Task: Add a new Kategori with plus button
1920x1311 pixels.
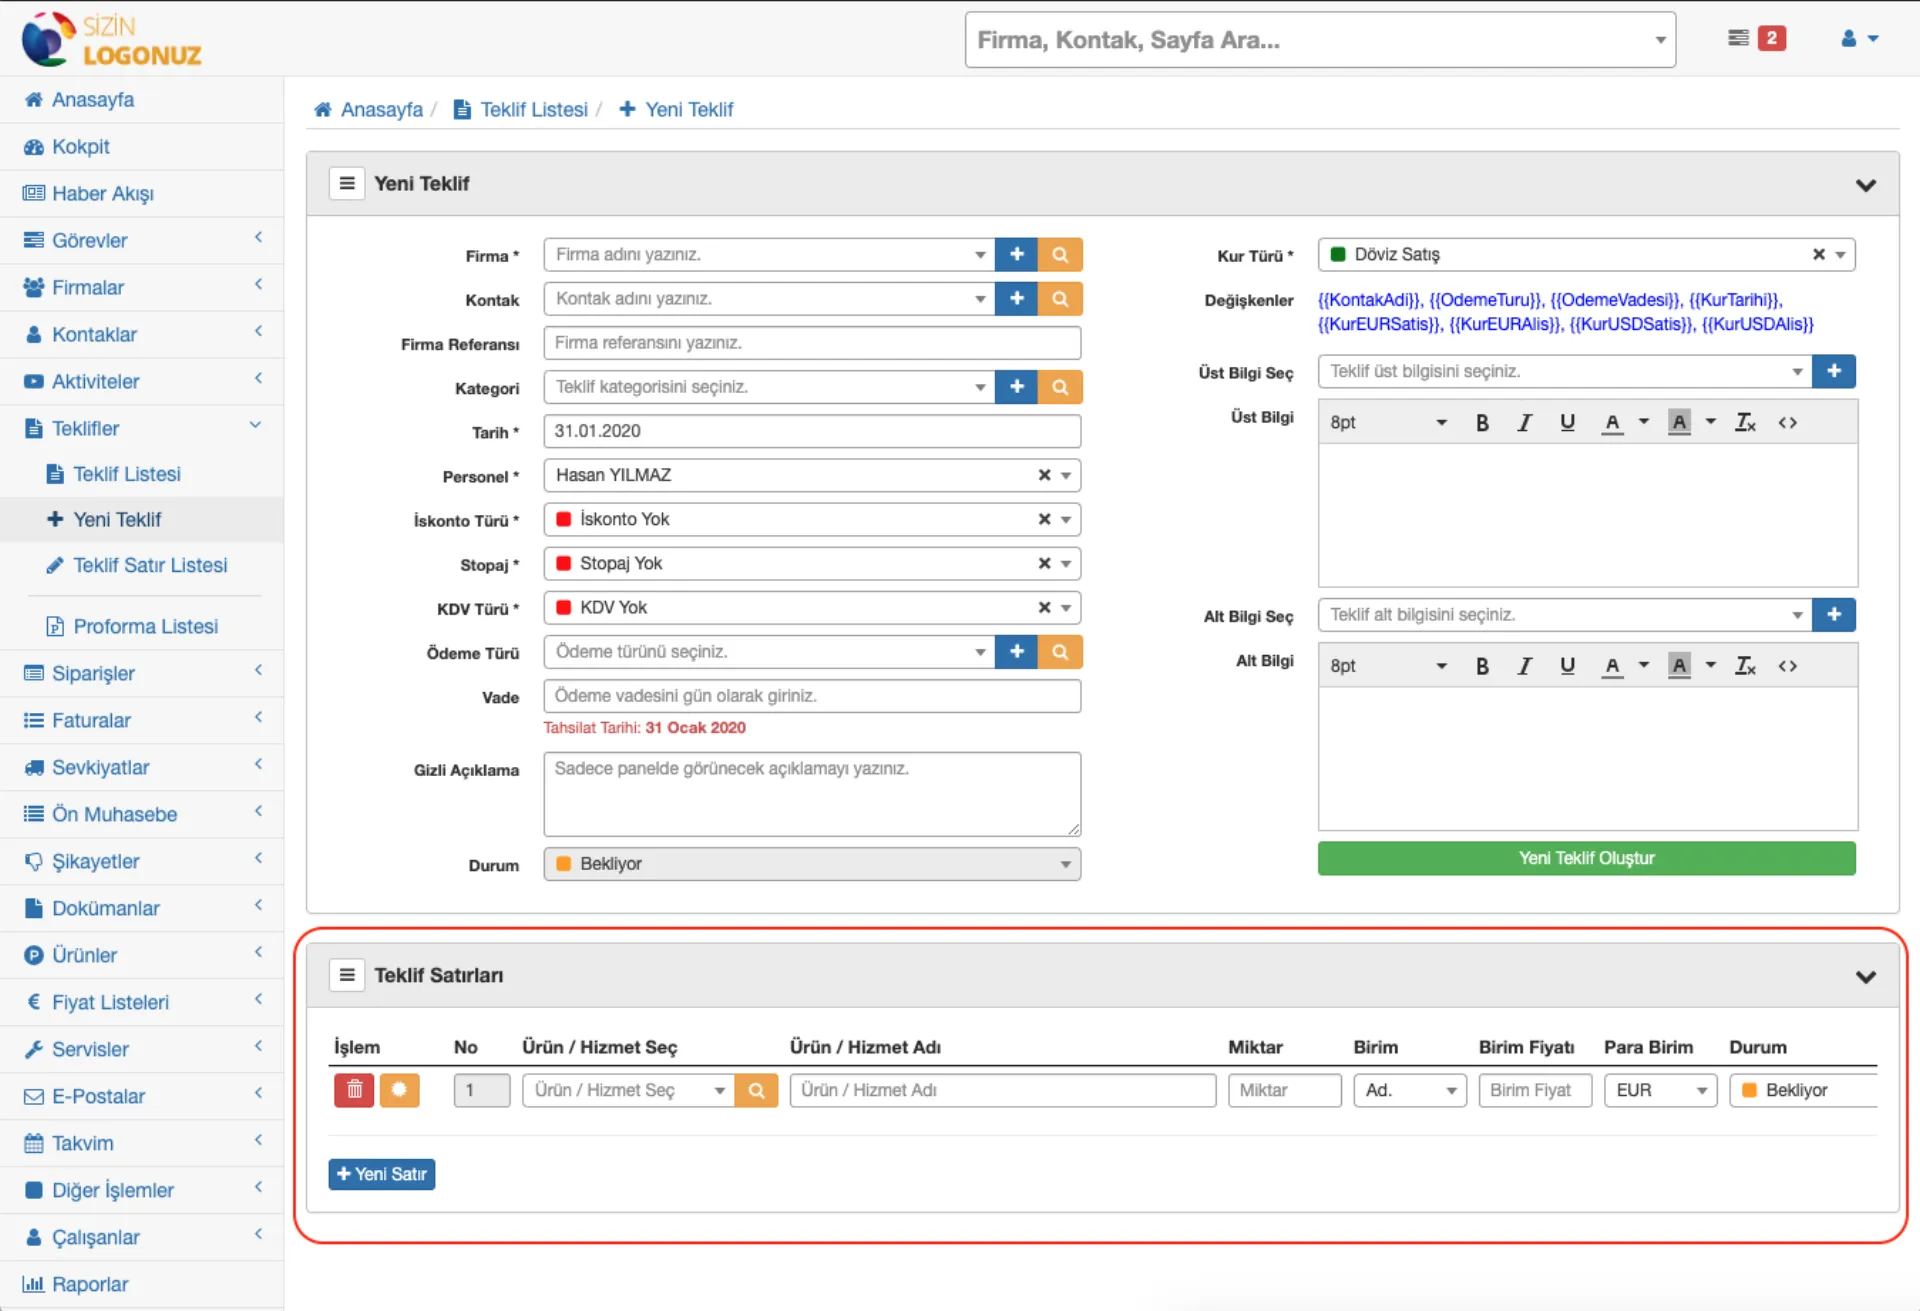Action: point(1016,387)
